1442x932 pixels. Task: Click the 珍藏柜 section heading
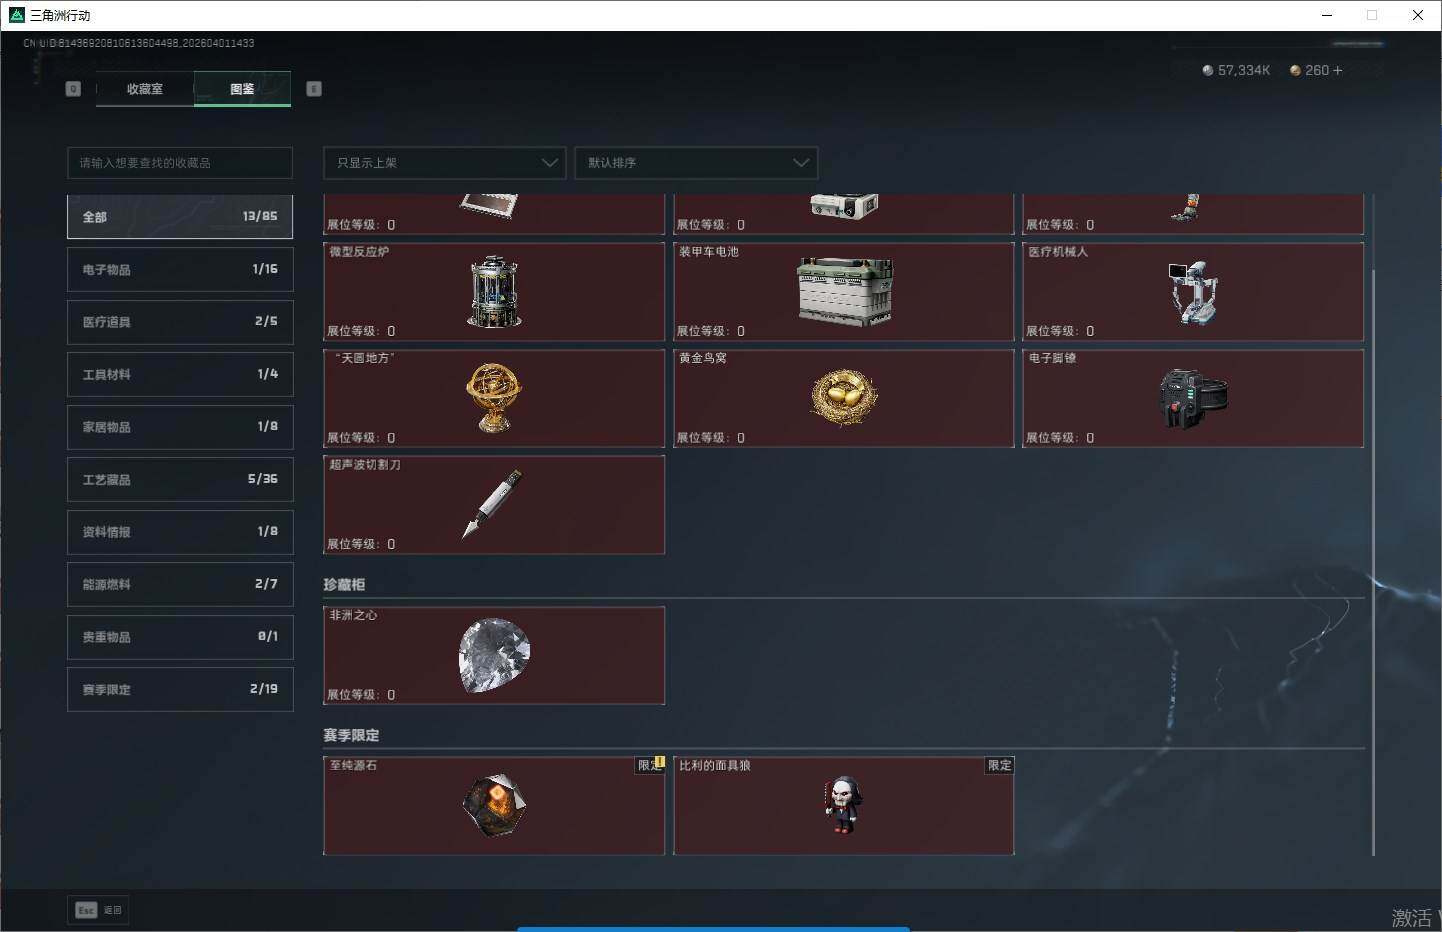pos(344,584)
